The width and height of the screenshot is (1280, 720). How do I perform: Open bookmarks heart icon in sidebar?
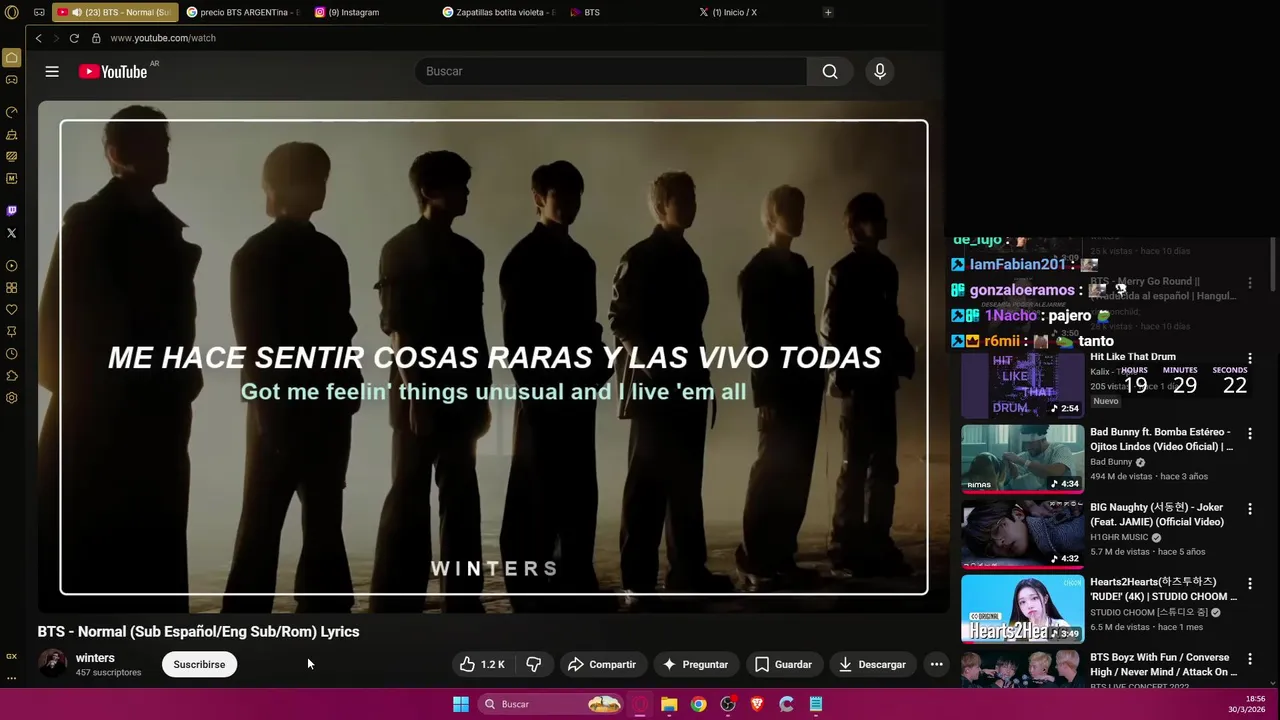[11, 310]
